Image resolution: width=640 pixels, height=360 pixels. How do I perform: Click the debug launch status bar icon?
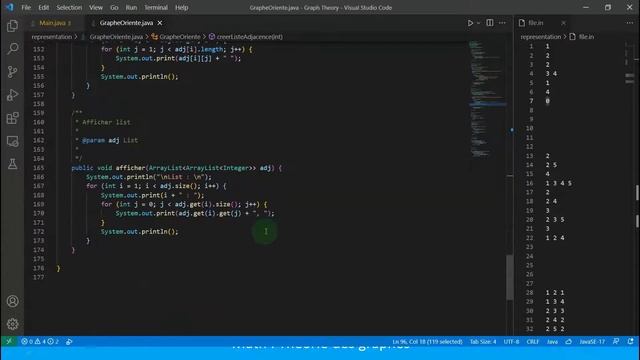tap(69, 341)
